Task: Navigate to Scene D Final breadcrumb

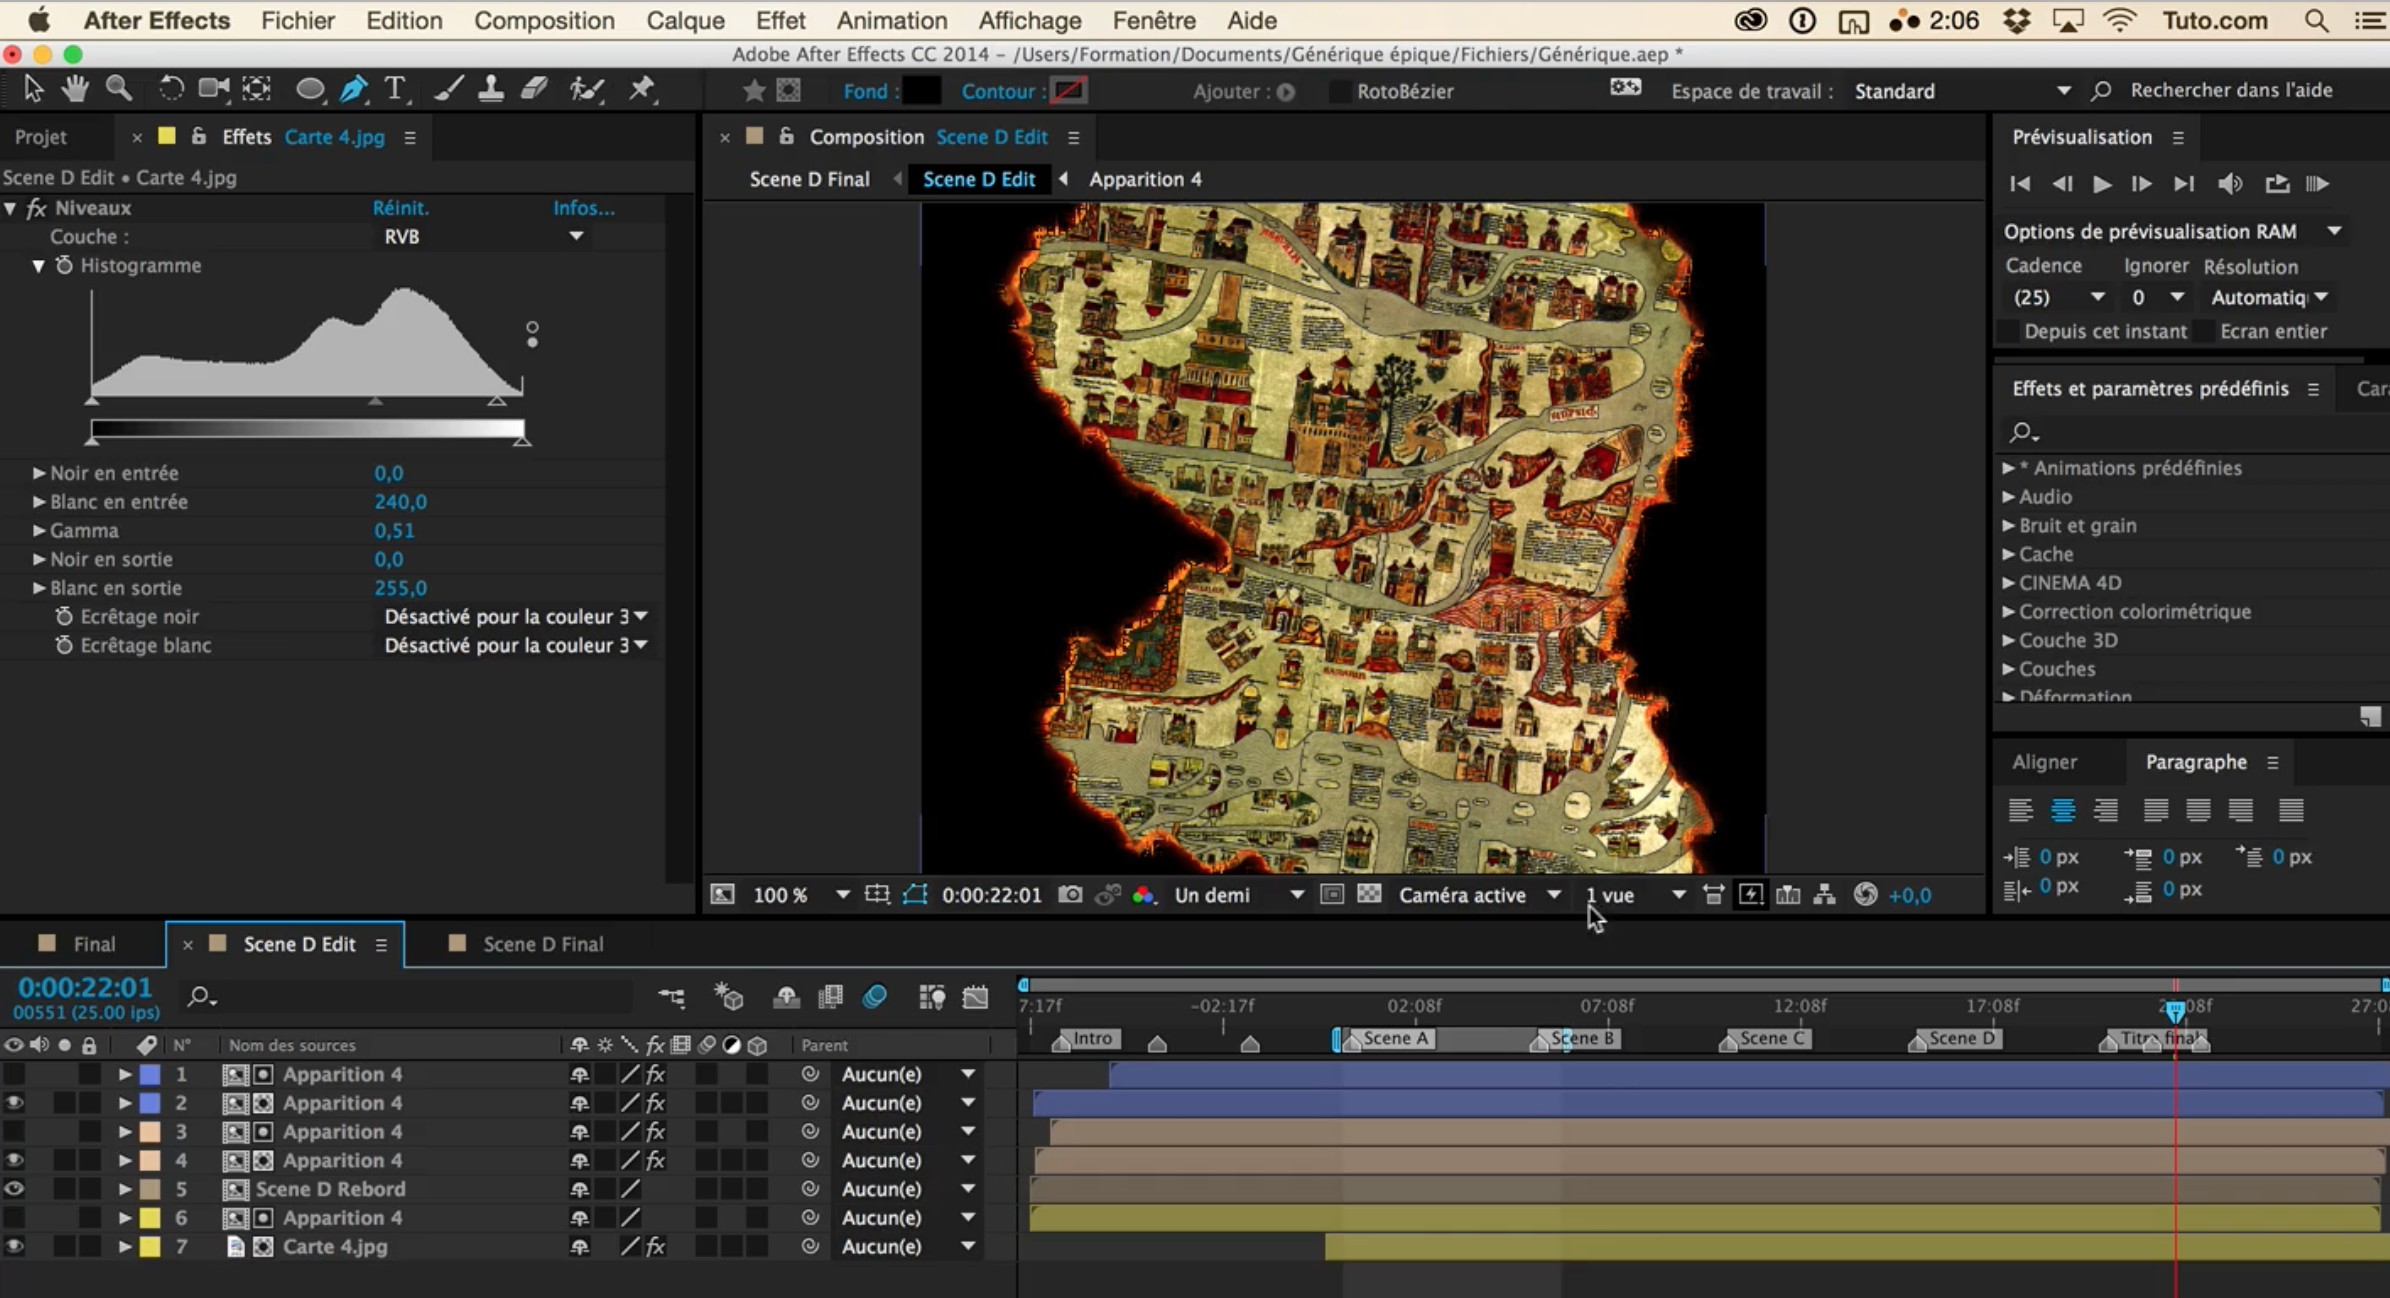Action: [809, 179]
